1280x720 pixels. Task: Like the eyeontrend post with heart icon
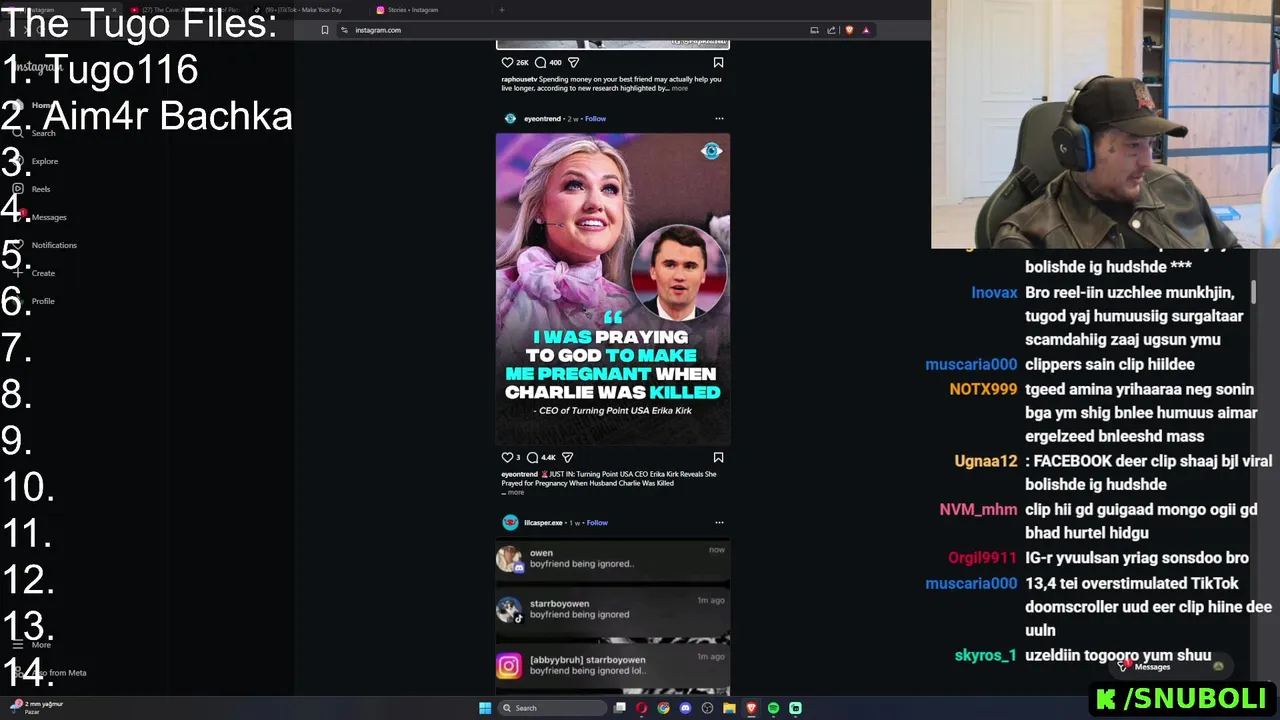[x=507, y=457]
